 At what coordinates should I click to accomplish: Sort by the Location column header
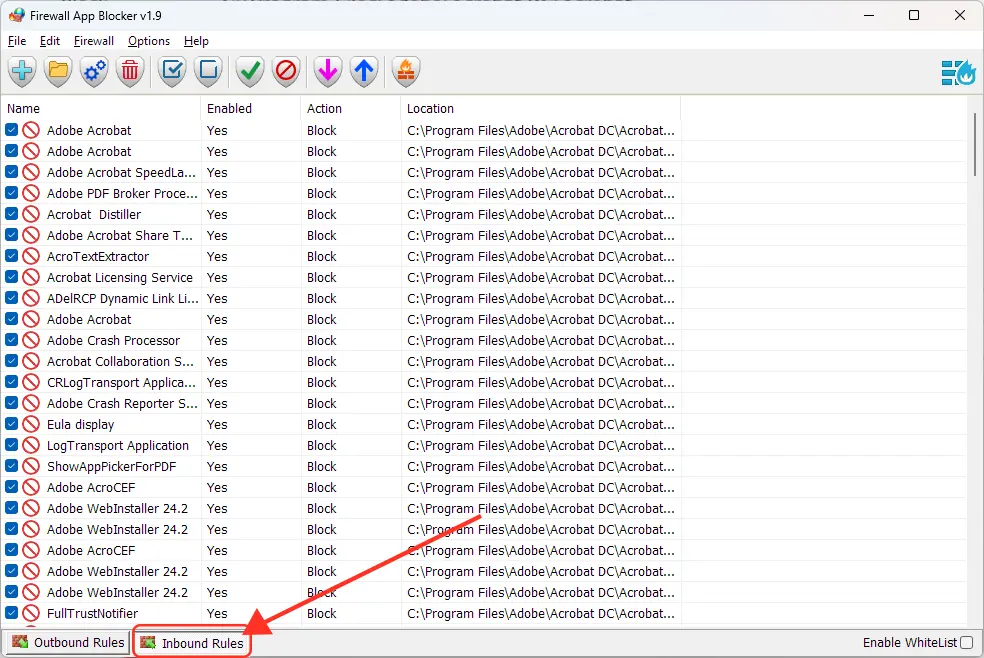(x=541, y=109)
